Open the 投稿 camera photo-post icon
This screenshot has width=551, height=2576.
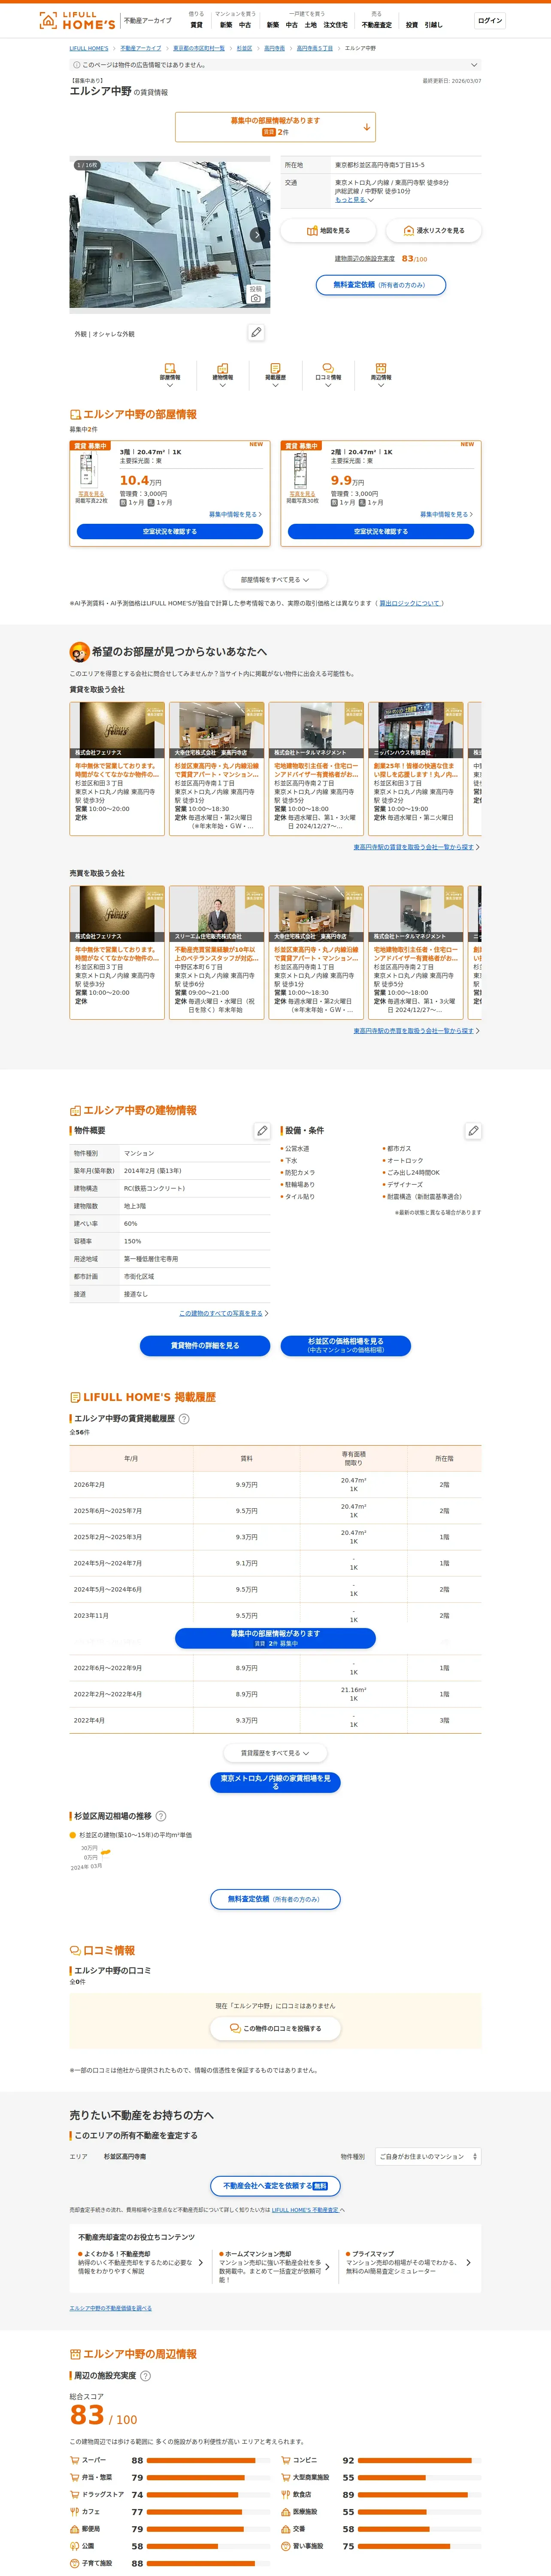tap(256, 295)
